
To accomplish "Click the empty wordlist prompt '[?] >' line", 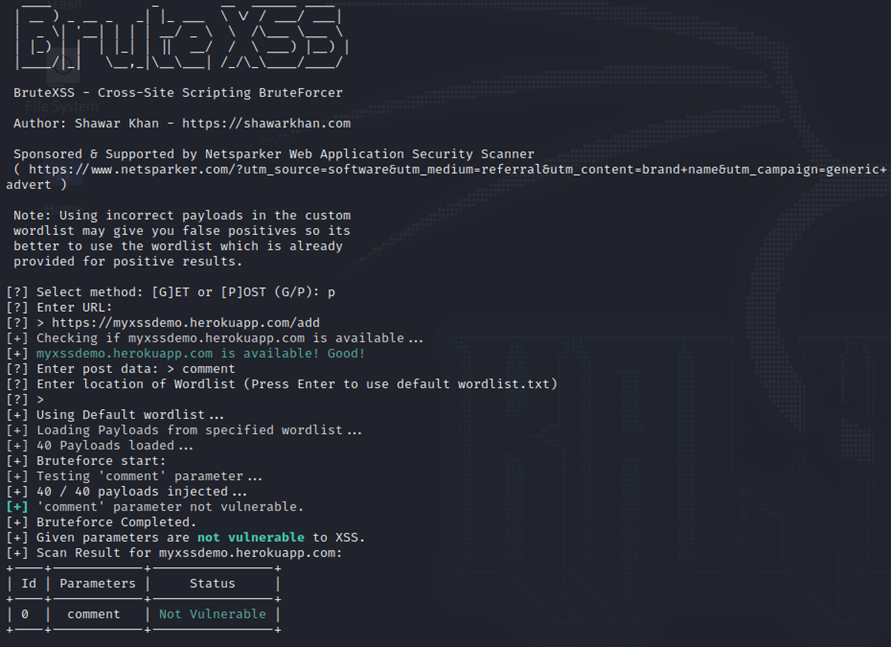I will coord(25,399).
